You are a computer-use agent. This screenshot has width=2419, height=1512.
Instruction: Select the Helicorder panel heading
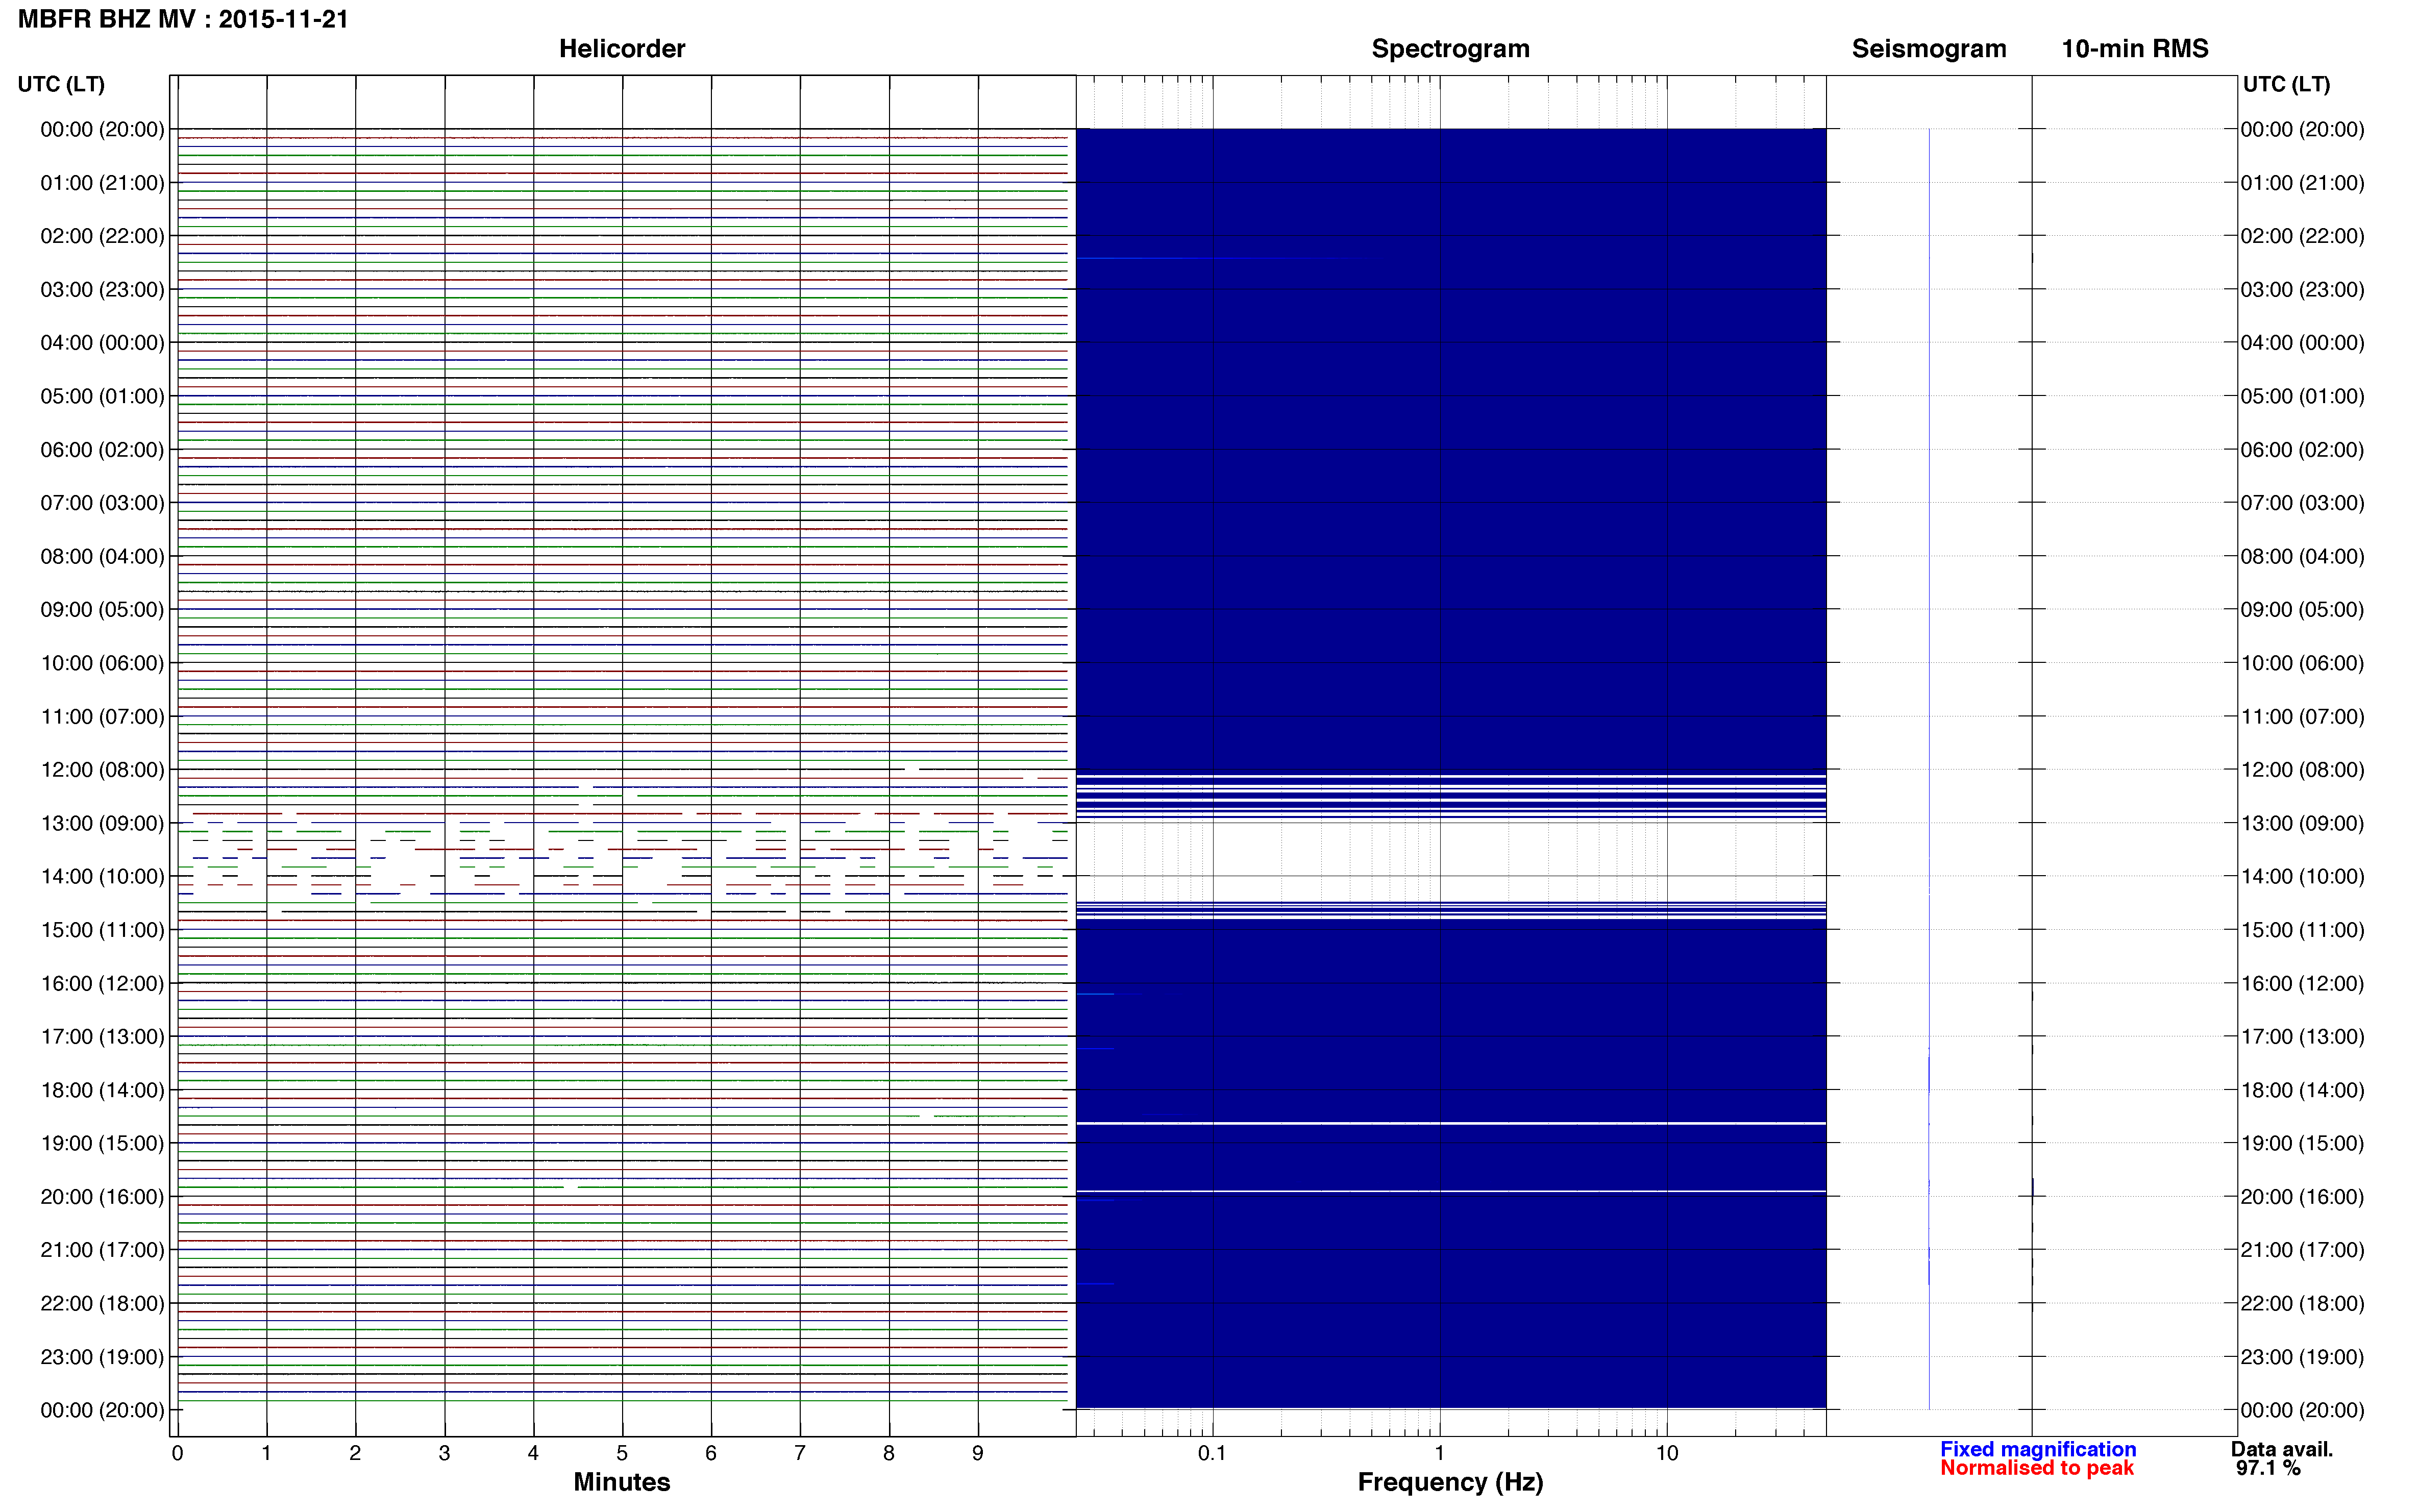622,49
